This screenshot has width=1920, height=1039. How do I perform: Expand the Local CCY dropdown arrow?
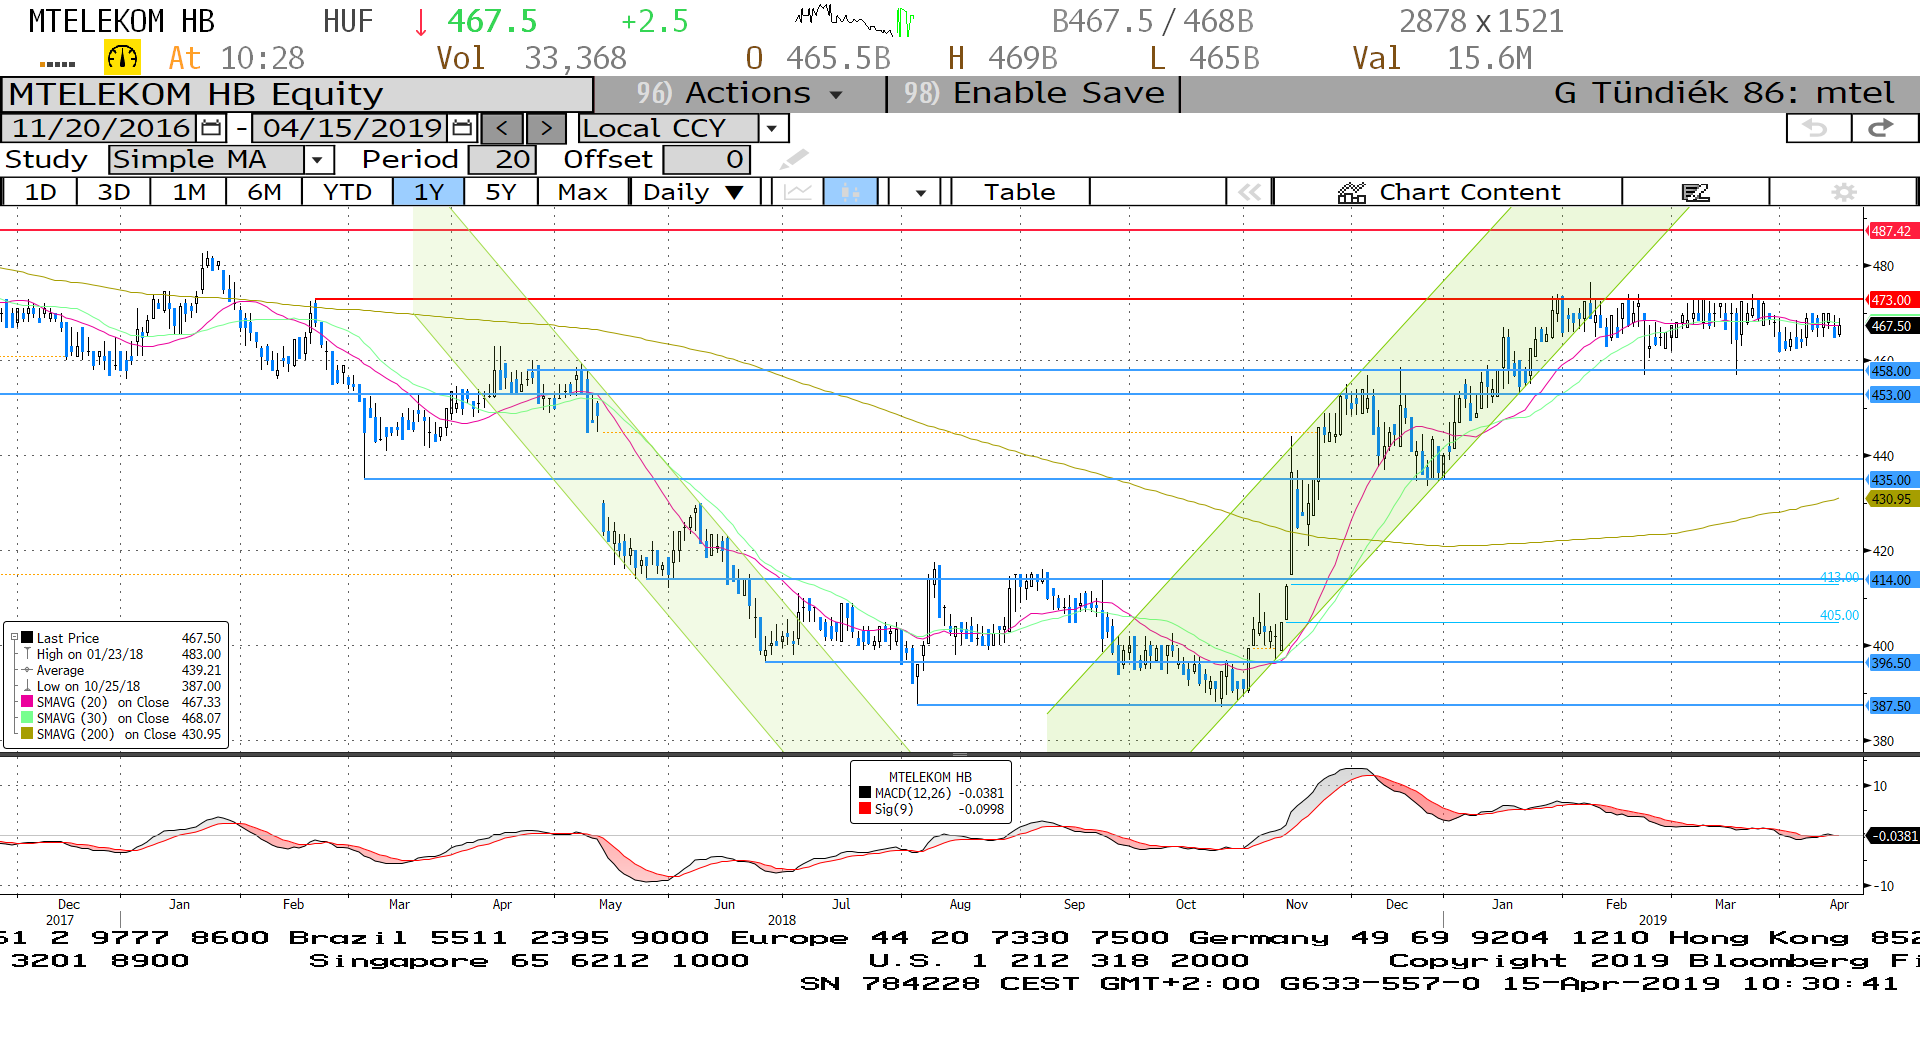pyautogui.click(x=773, y=129)
